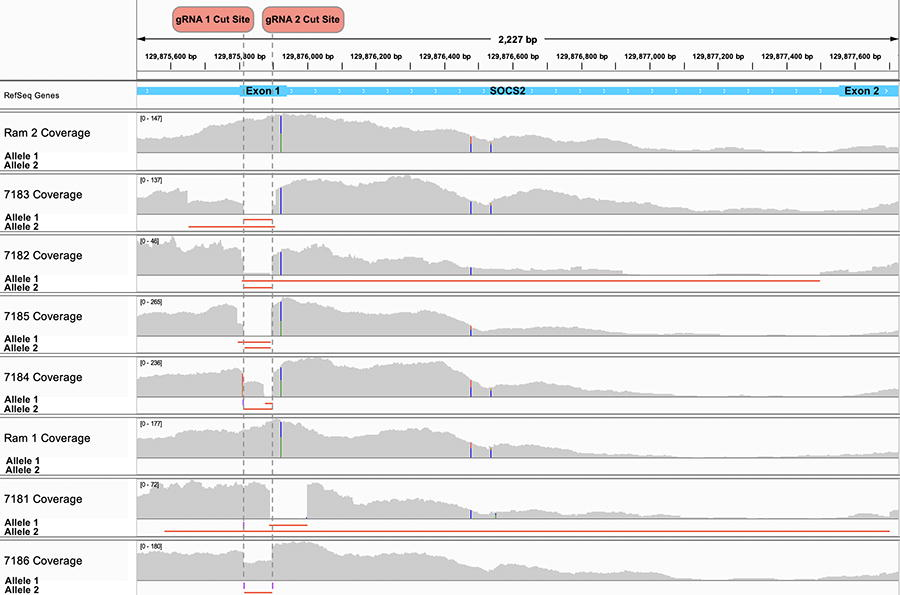Image resolution: width=900 pixels, height=595 pixels.
Task: Select the Exon 1 block in RefSeq track
Action: click(x=263, y=91)
